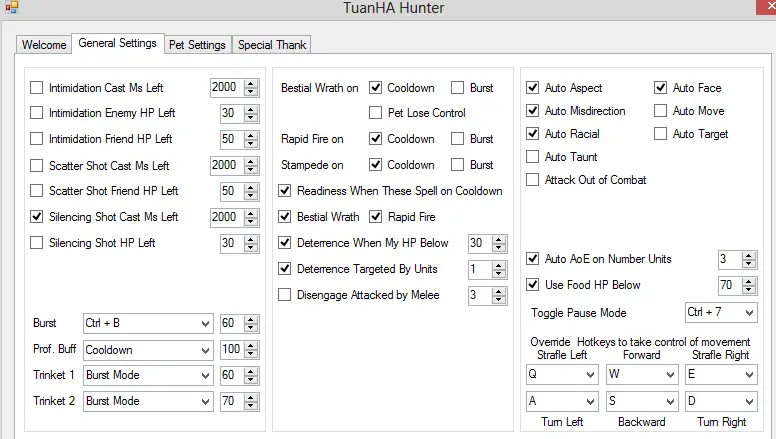Enable Disengage Attacked by Melee
776x439 pixels.
[x=285, y=295]
